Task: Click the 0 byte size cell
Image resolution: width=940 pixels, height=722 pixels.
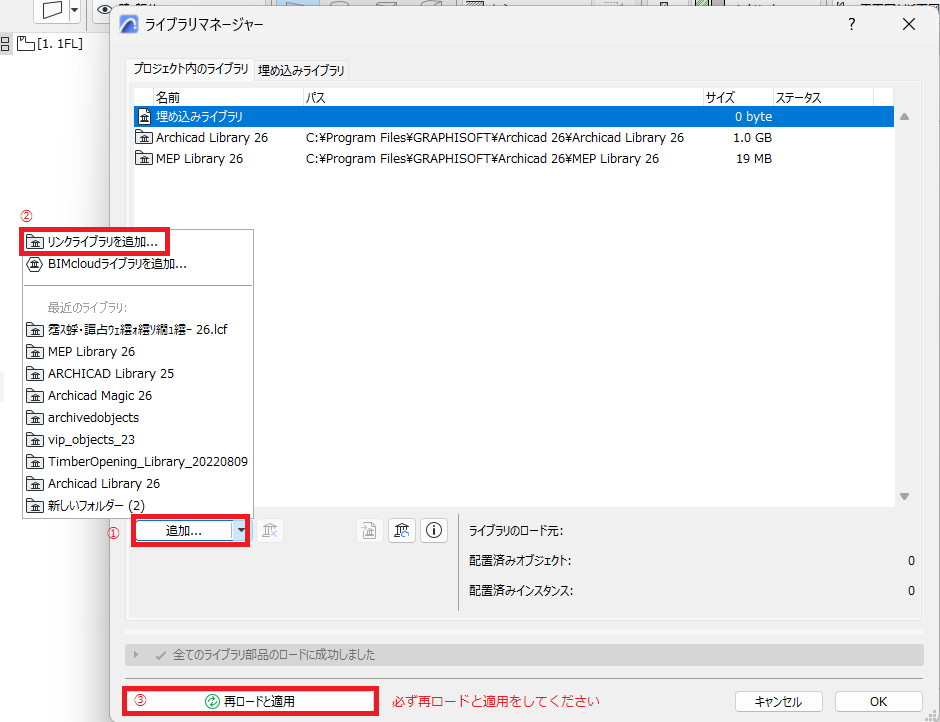Action: tap(754, 116)
